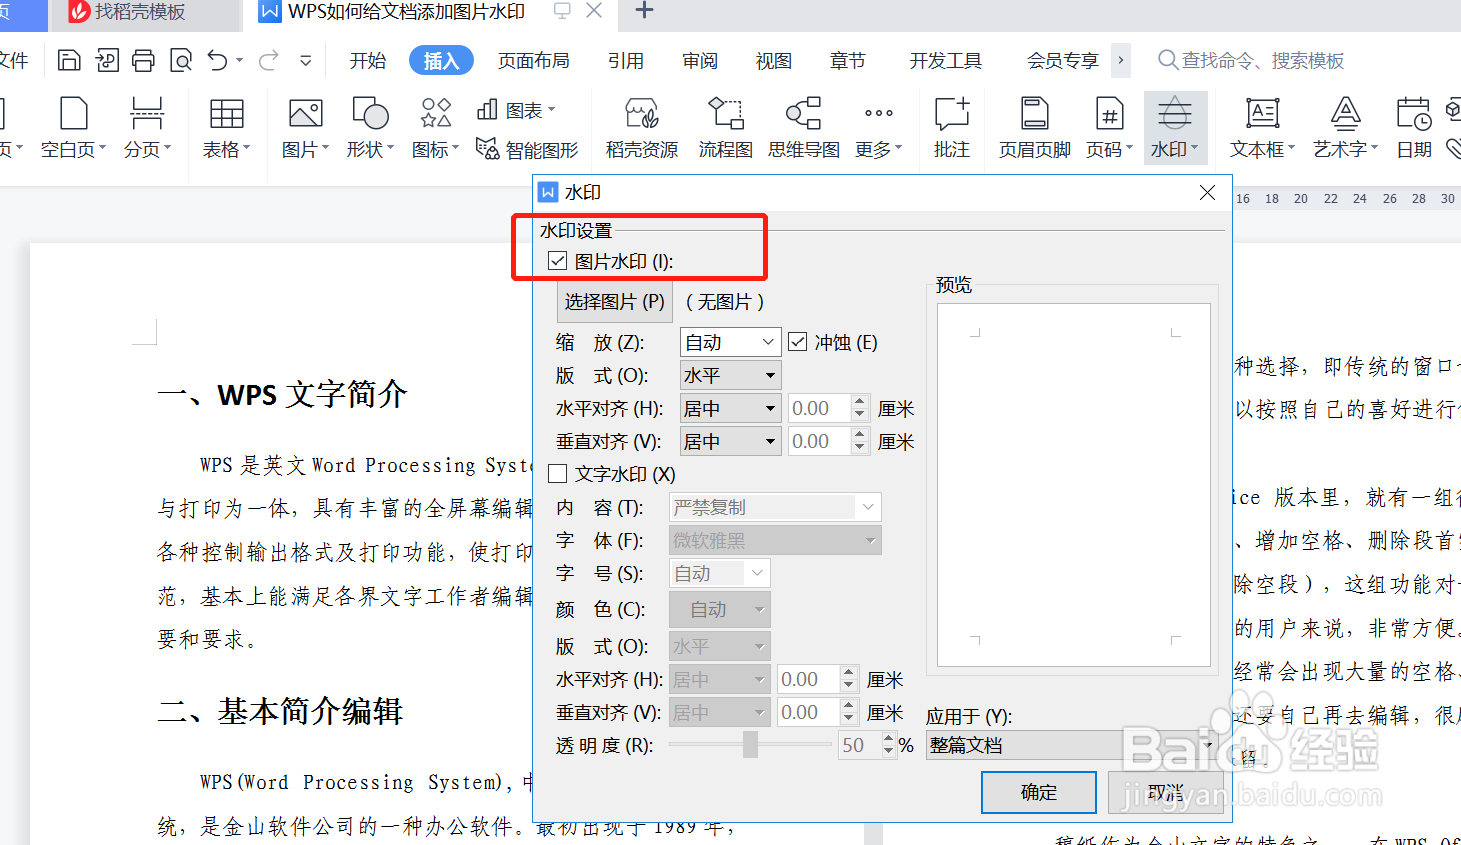Insert a flowchart (流程图)
This screenshot has width=1461, height=845.
[x=725, y=114]
